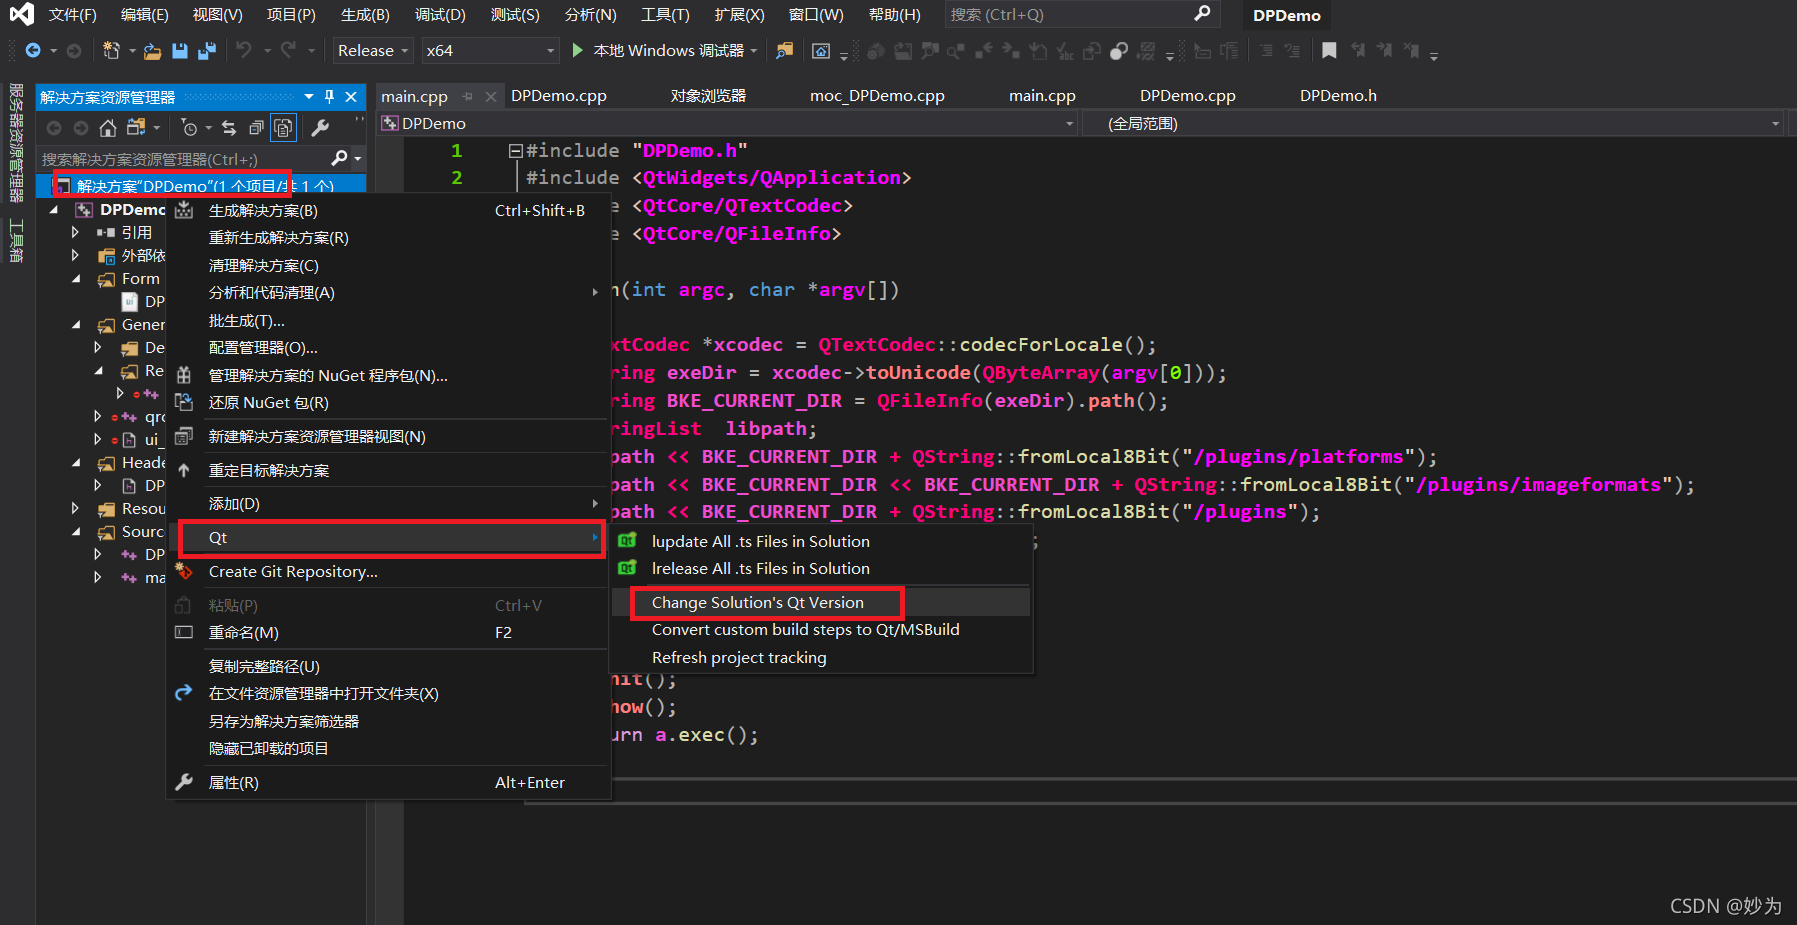Click the Collapse All icon in Solution Explorer

point(257,127)
